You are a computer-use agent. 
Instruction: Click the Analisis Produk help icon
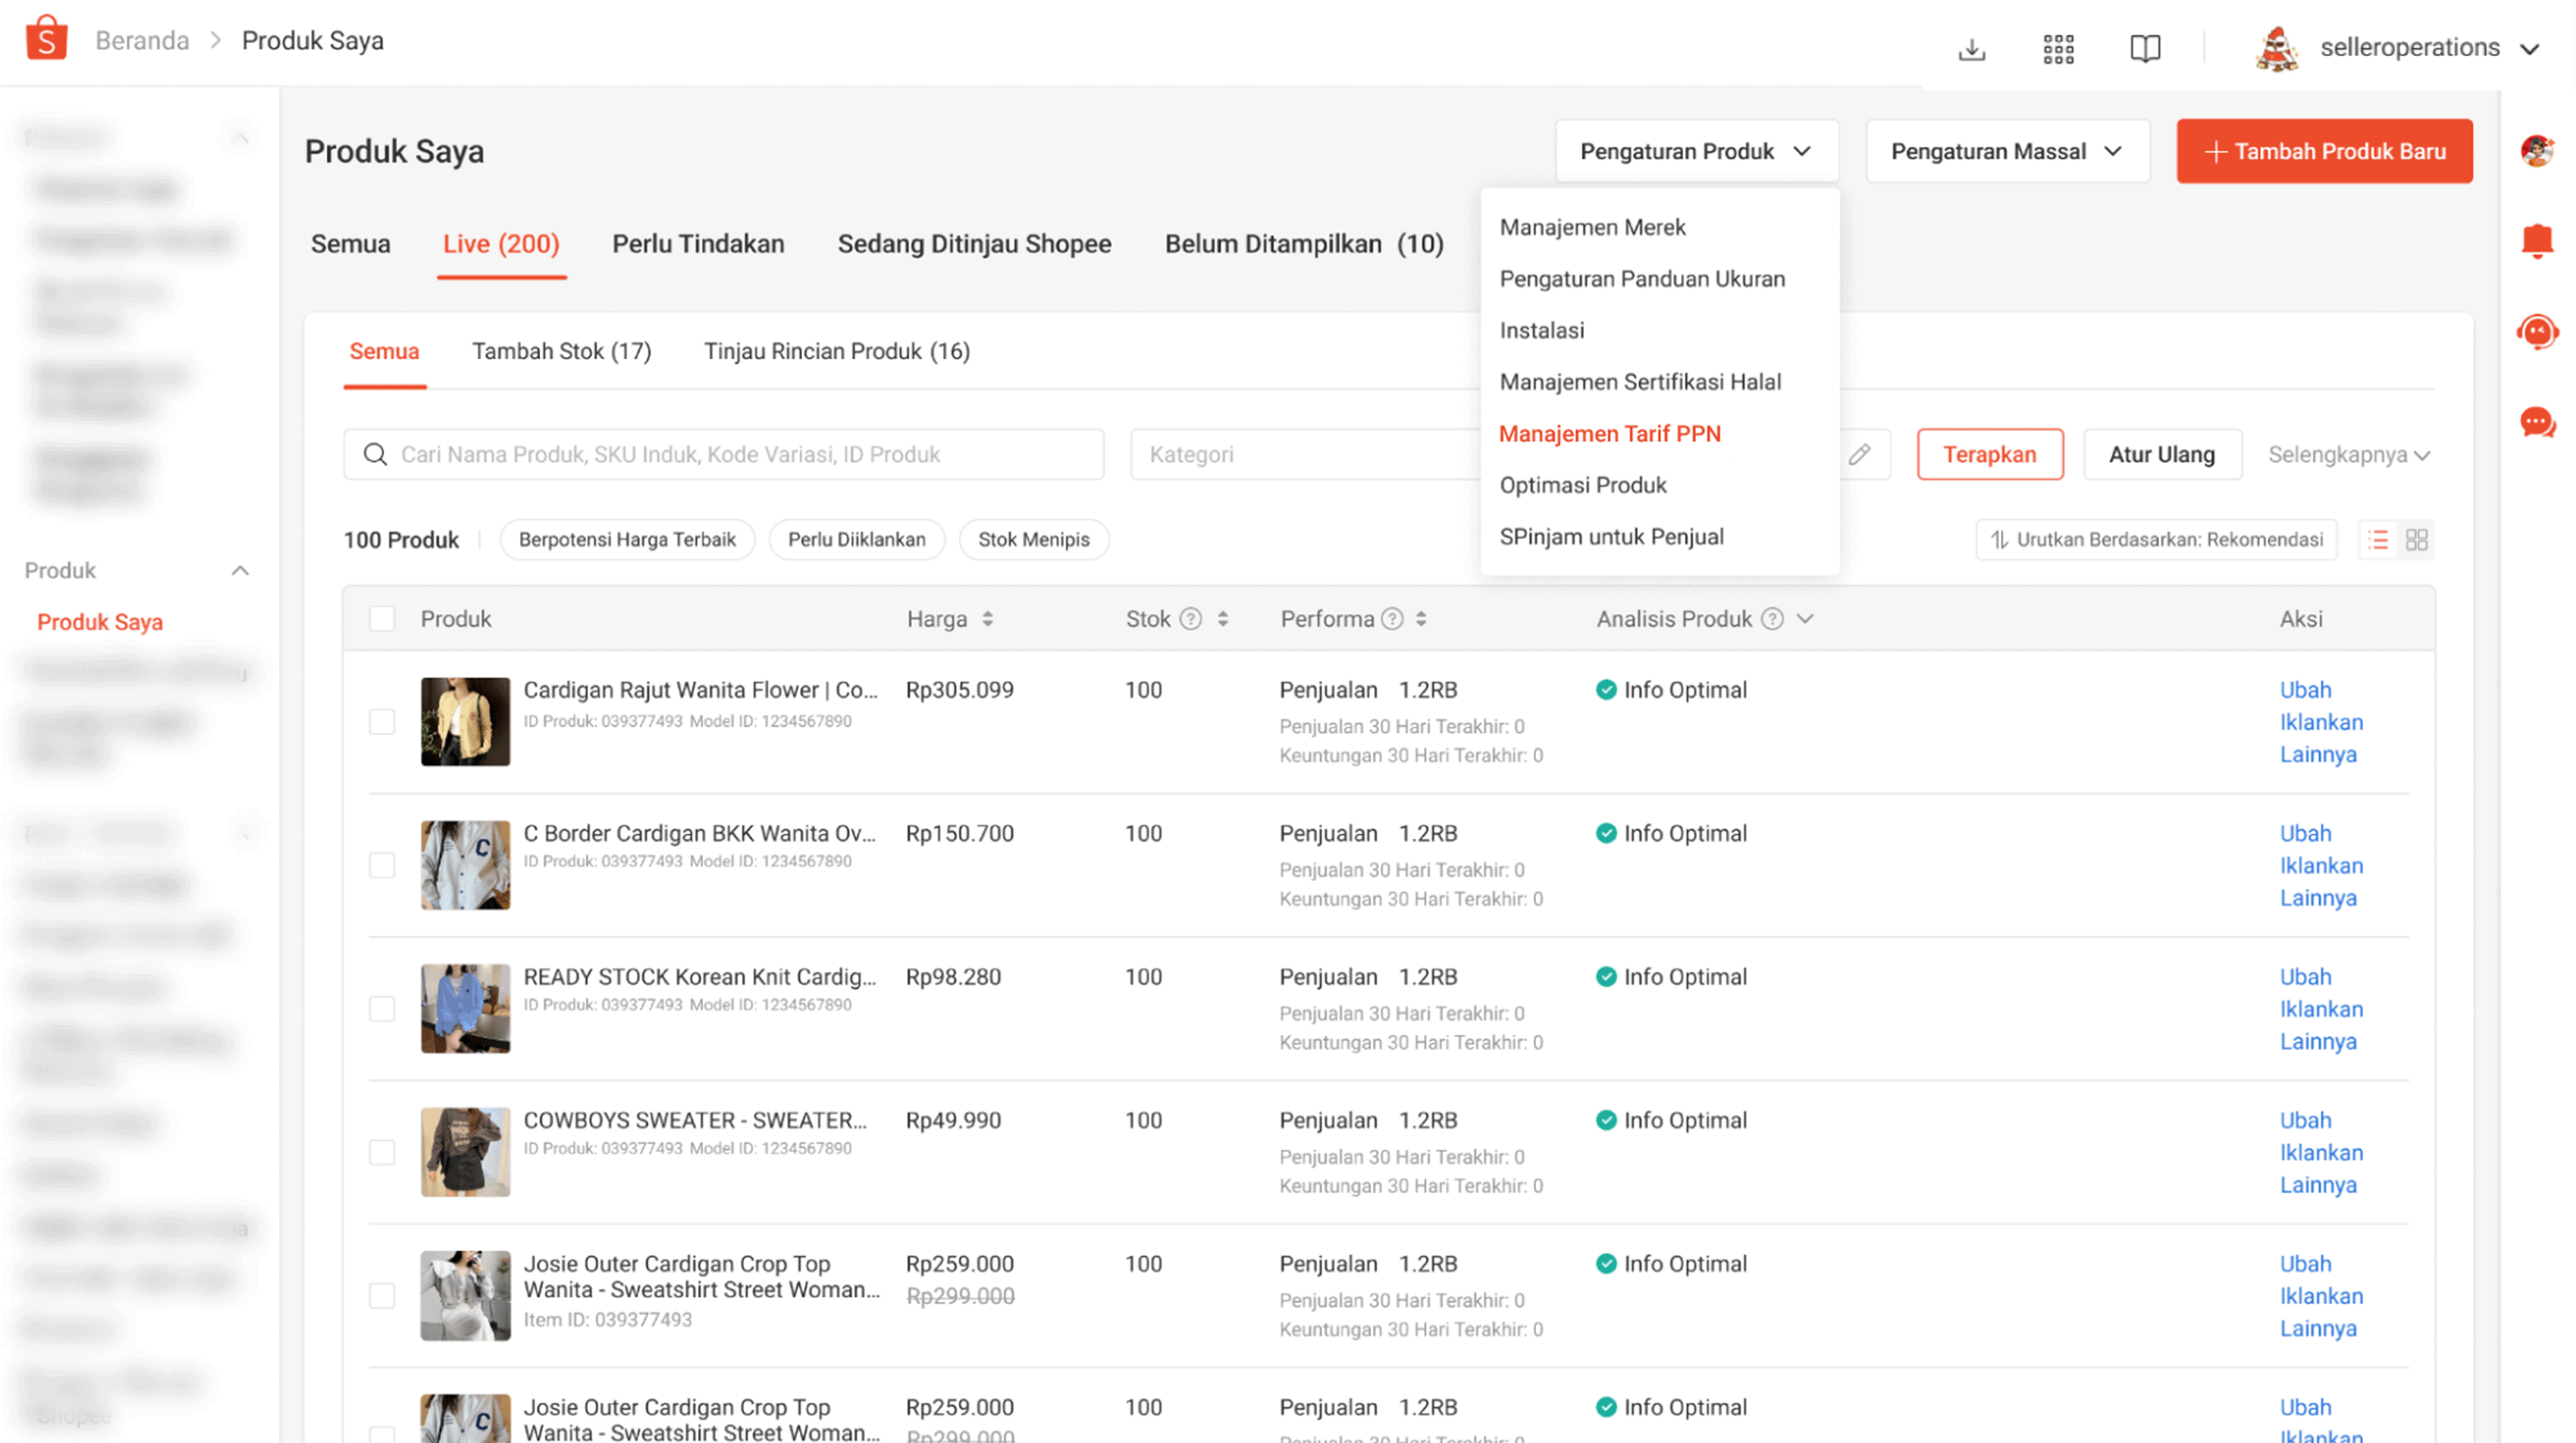coord(1772,619)
